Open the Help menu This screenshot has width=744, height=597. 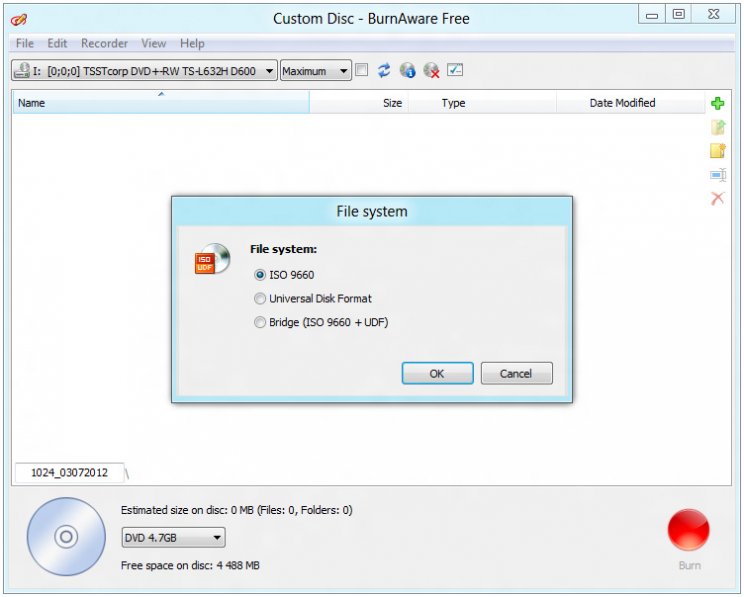click(192, 43)
